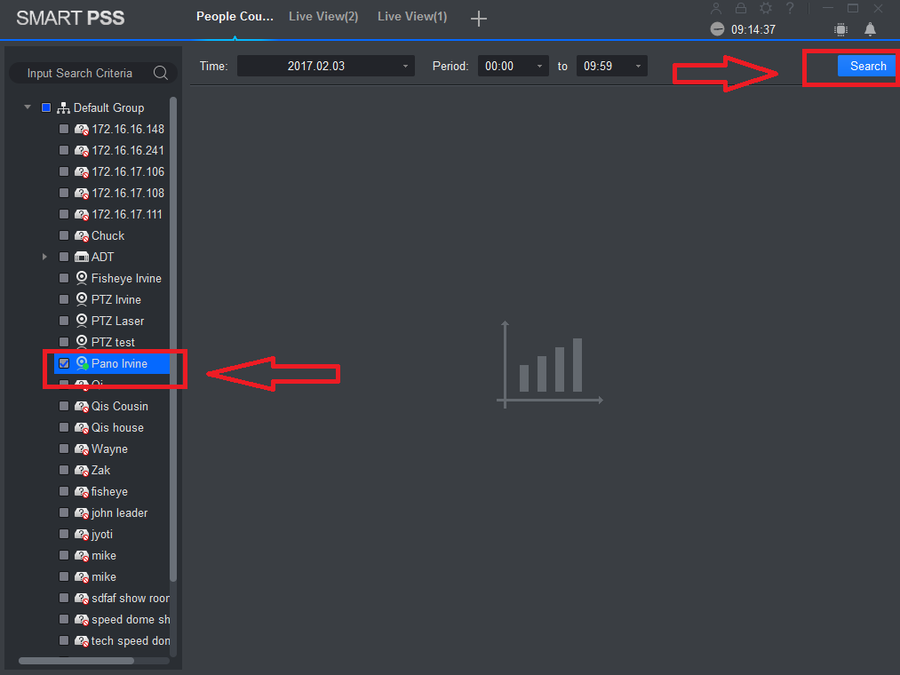The width and height of the screenshot is (900, 675).
Task: Select the Qis house tree item
Action: point(118,428)
